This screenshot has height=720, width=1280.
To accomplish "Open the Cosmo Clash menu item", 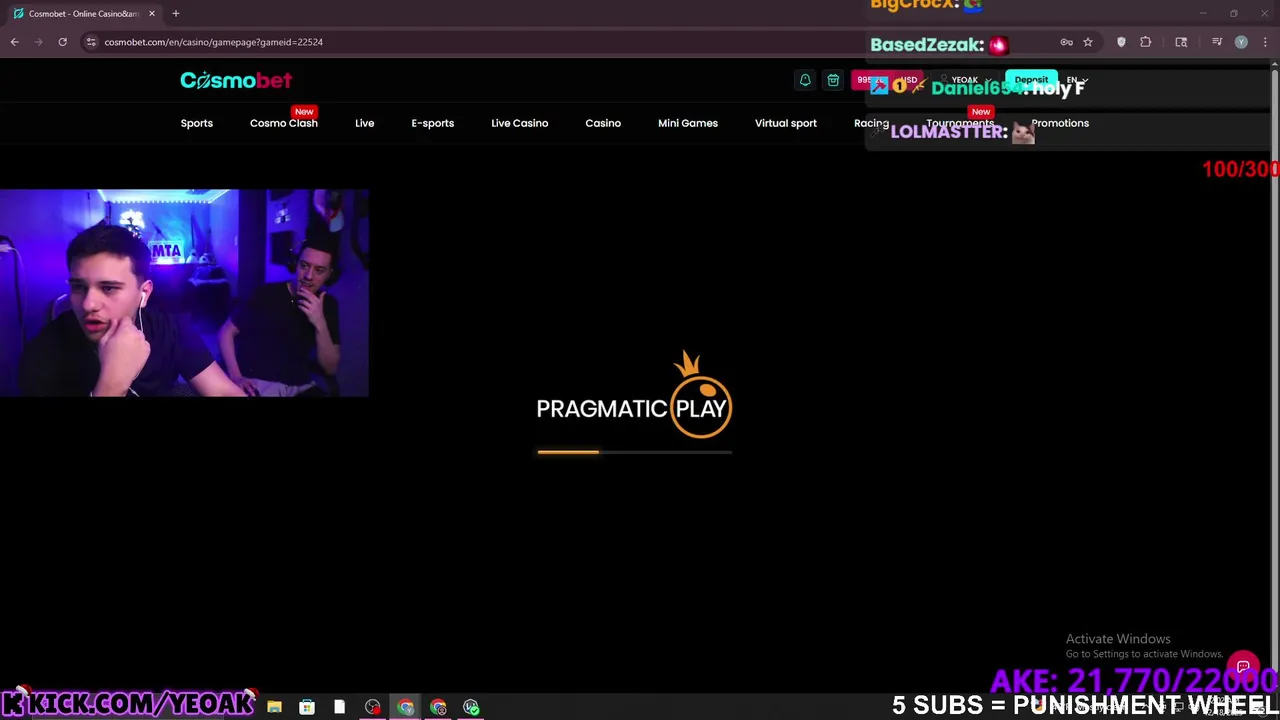I will (284, 123).
